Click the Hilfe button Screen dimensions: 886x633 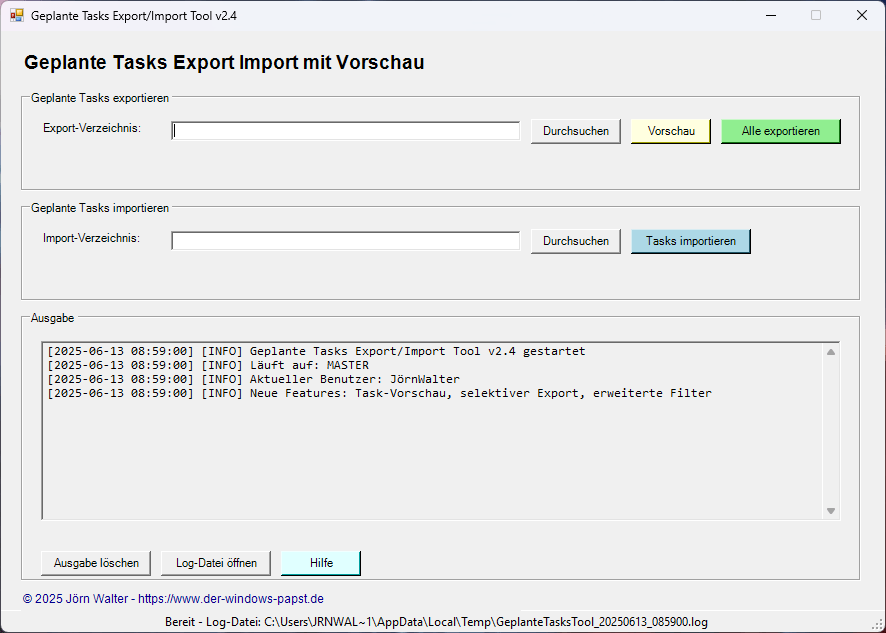(321, 563)
